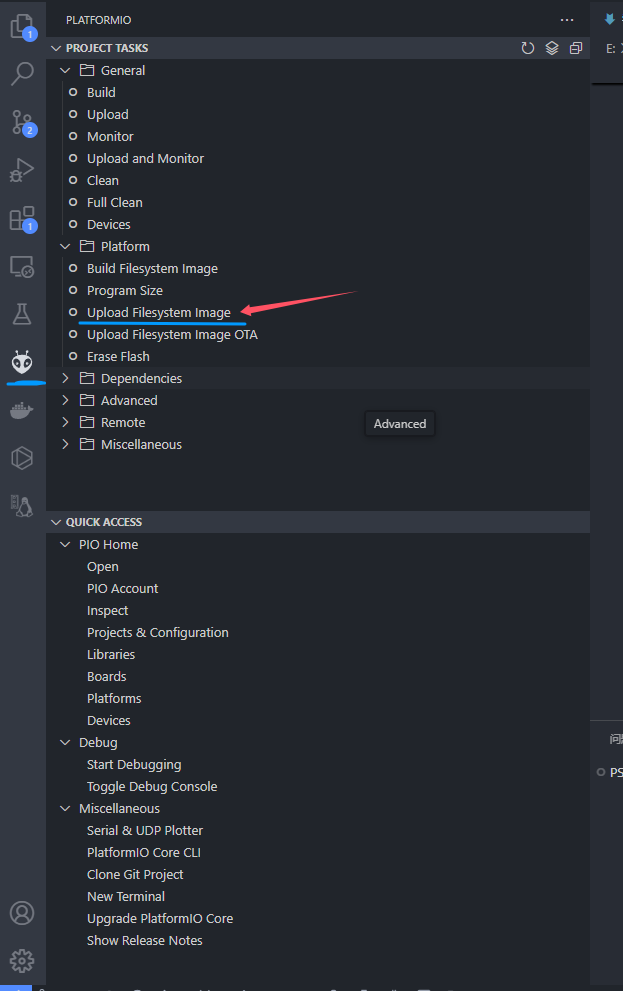
Task: Open the Search view icon
Action: pos(22,74)
